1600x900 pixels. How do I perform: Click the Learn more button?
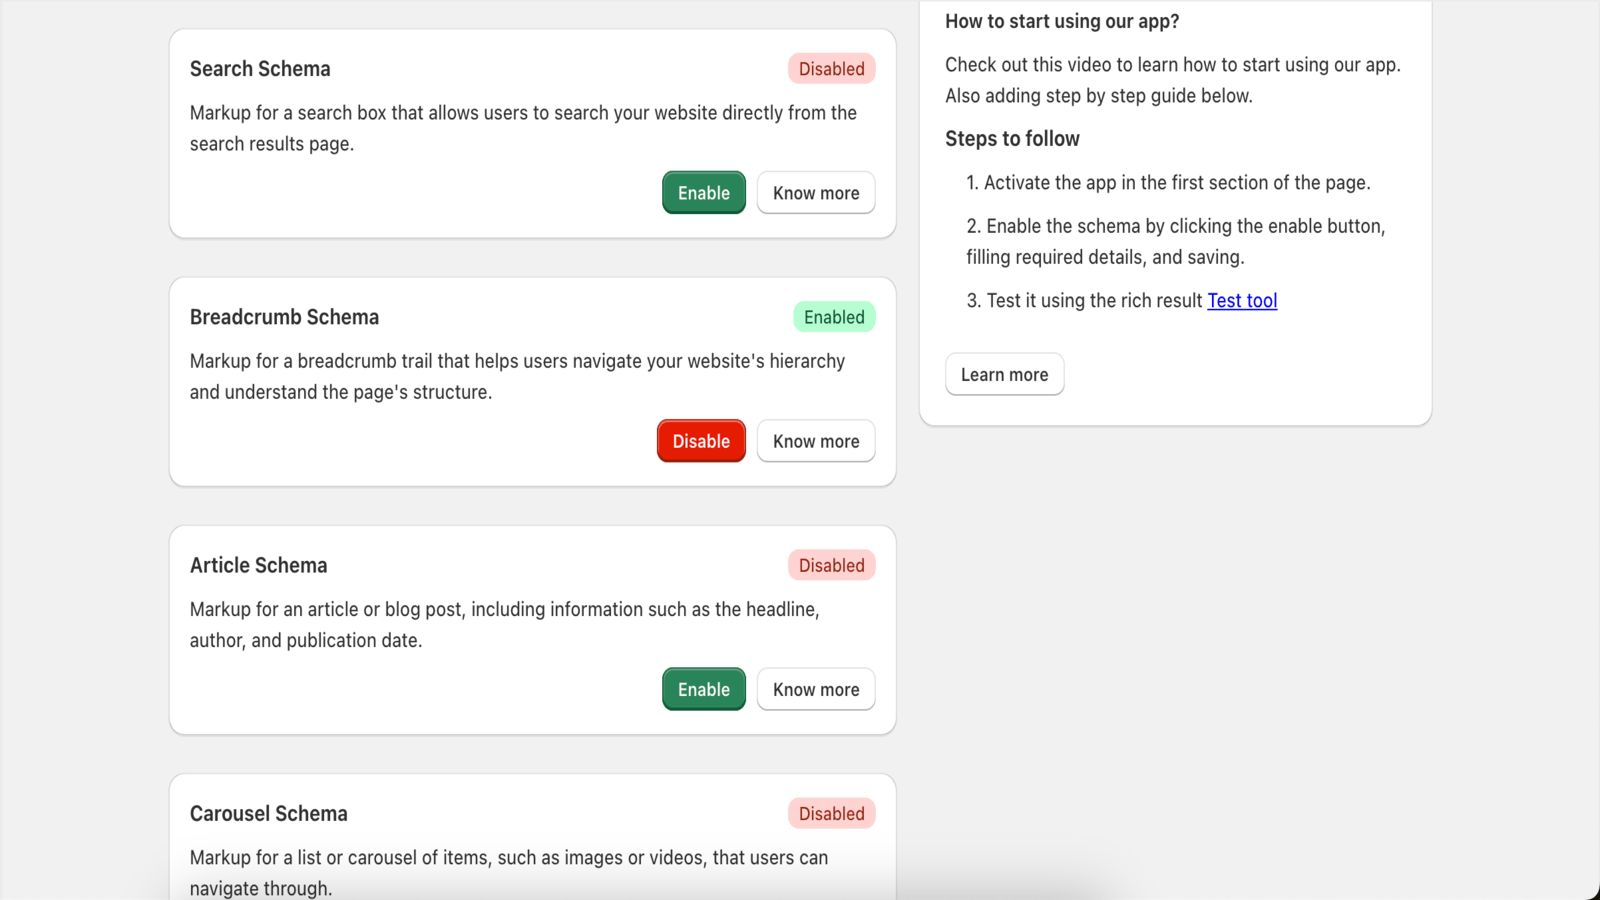(x=1004, y=374)
